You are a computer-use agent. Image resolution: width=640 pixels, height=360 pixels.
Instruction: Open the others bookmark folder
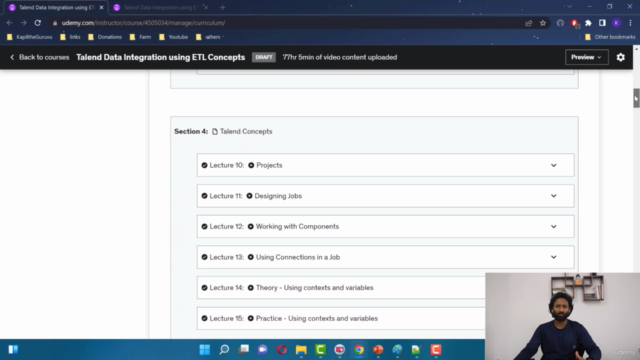209,37
